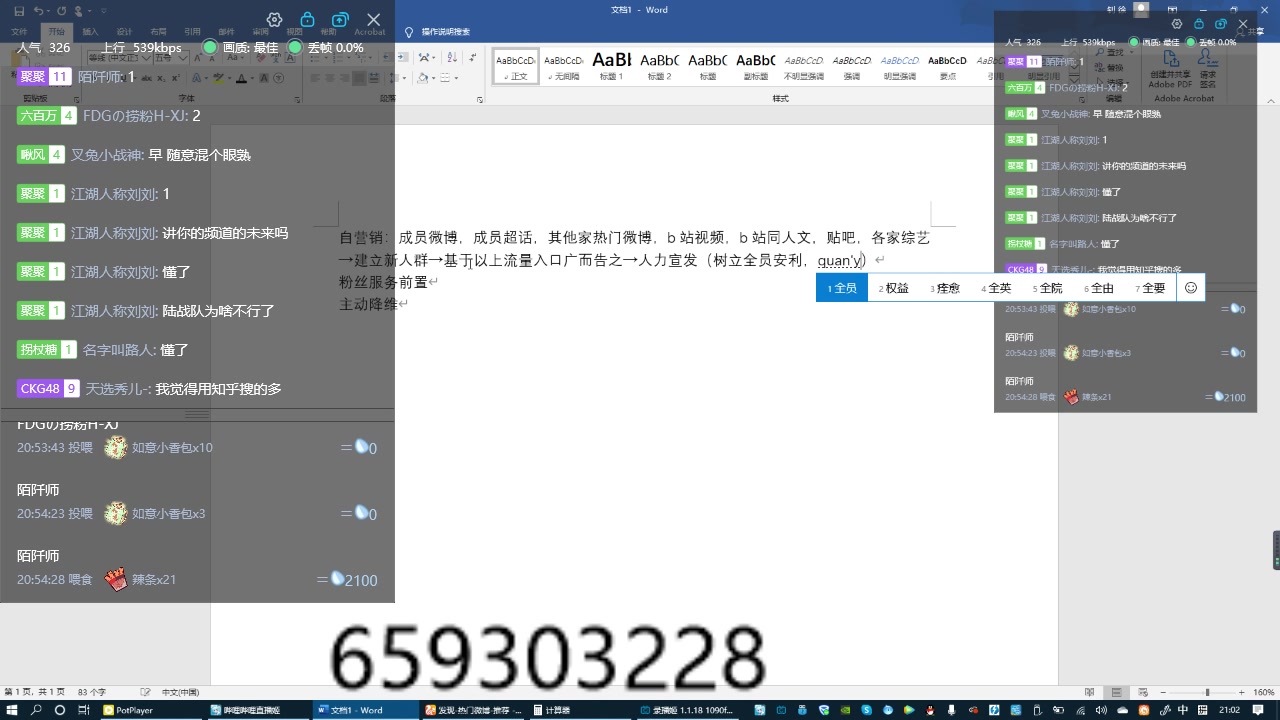Open paragraph settings dialog launcher

(481, 100)
